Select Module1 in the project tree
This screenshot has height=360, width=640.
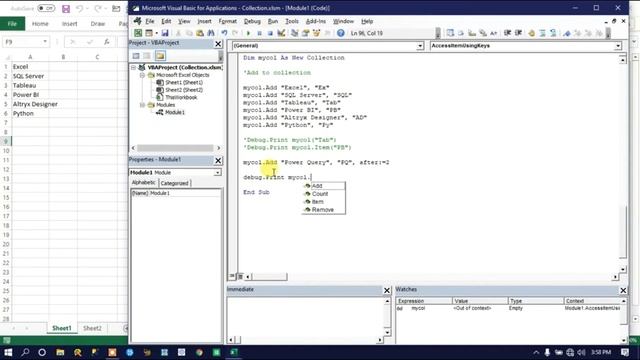(x=175, y=112)
